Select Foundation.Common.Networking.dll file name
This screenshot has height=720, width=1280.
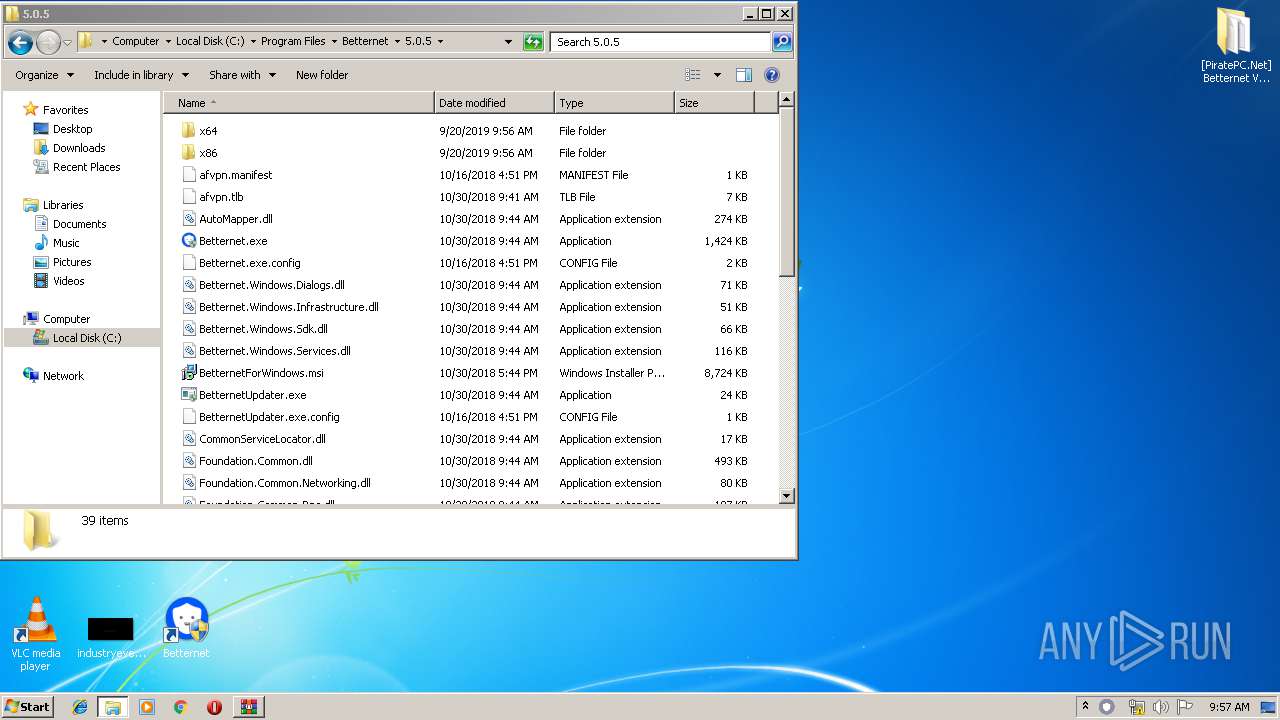pyautogui.click(x=285, y=483)
